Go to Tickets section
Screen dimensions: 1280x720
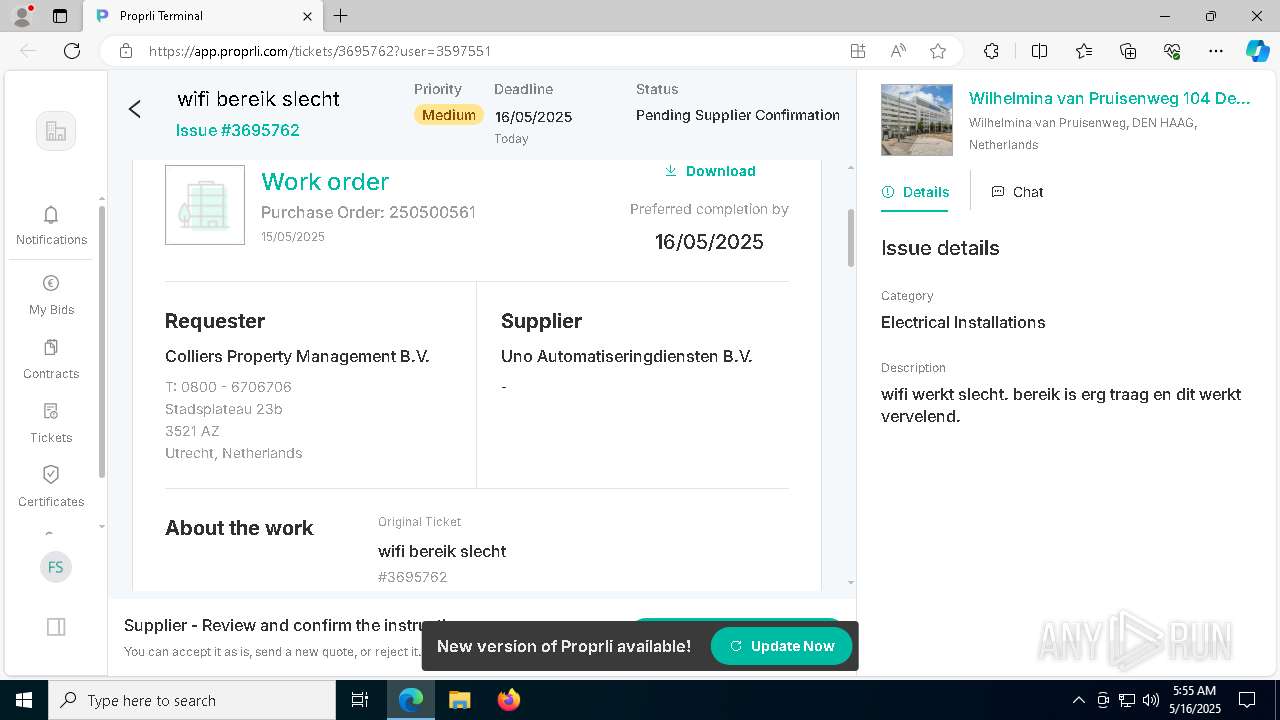point(51,423)
